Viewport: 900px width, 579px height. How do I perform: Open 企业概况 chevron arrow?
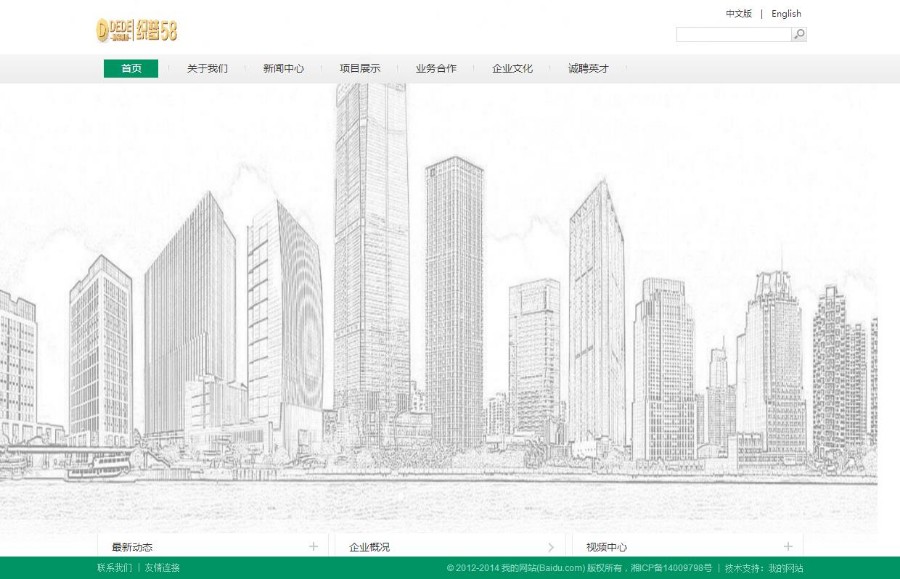click(x=551, y=547)
